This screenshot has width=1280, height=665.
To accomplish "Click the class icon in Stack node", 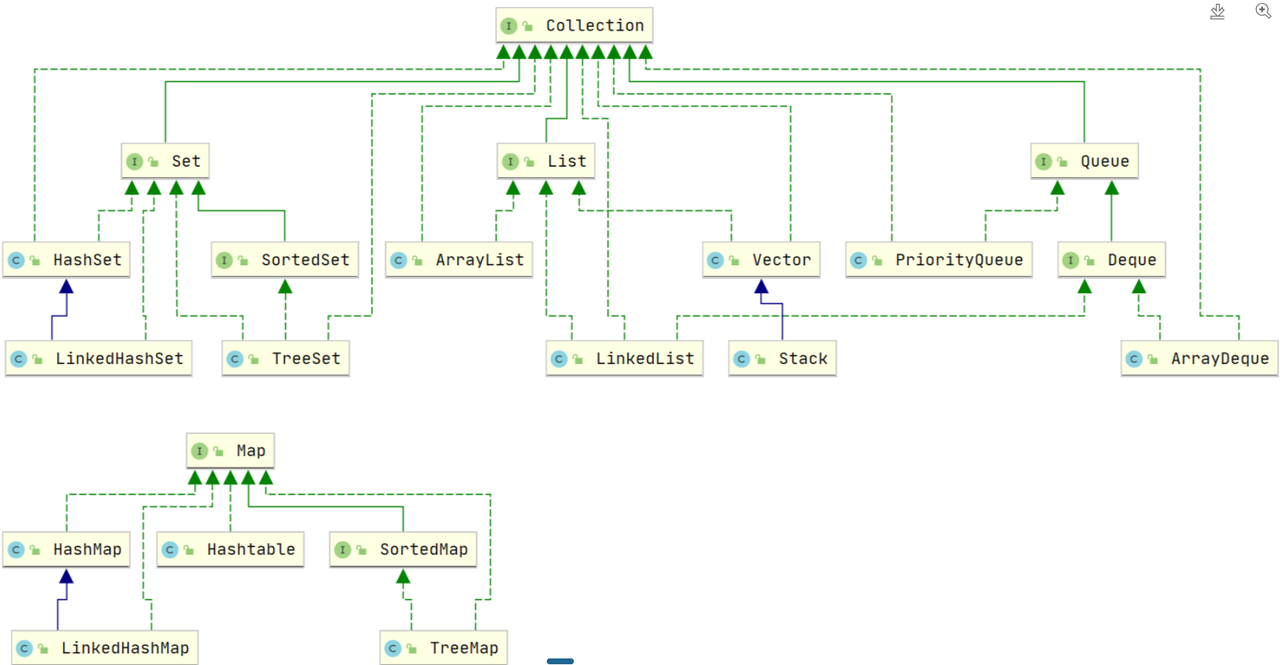I will coord(742,359).
